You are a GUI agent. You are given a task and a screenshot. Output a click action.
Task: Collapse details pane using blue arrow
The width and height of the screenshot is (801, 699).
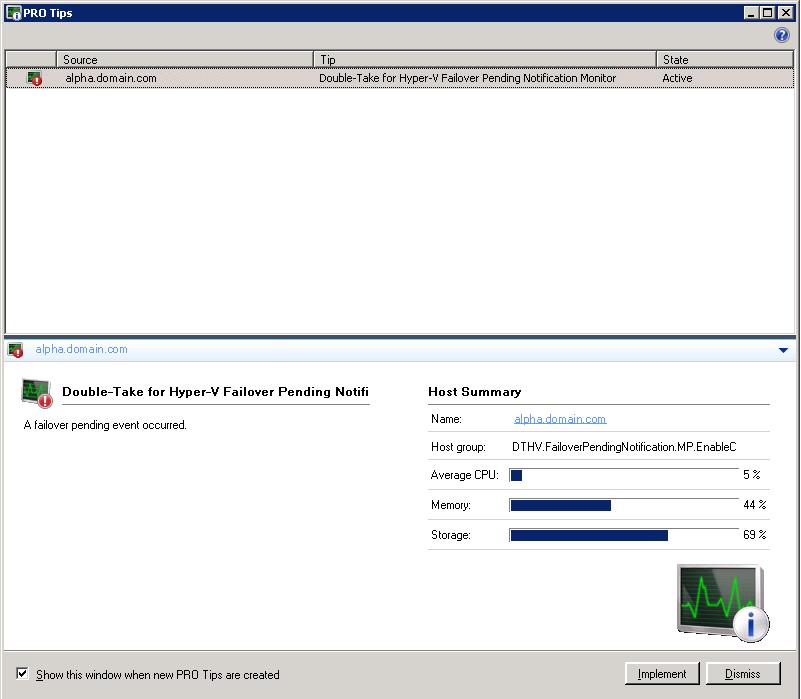click(x=783, y=350)
